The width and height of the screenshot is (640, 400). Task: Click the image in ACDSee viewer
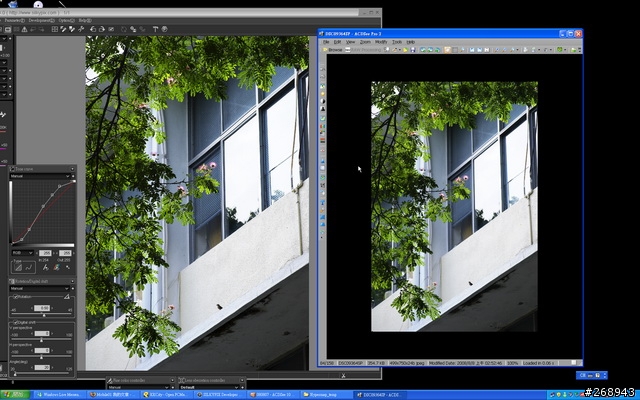pyautogui.click(x=454, y=206)
